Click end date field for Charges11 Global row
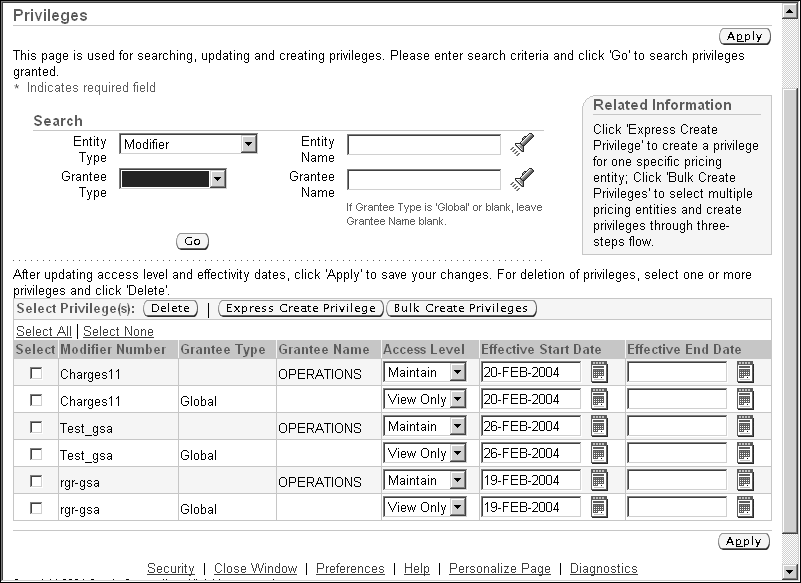801x583 pixels. 677,399
